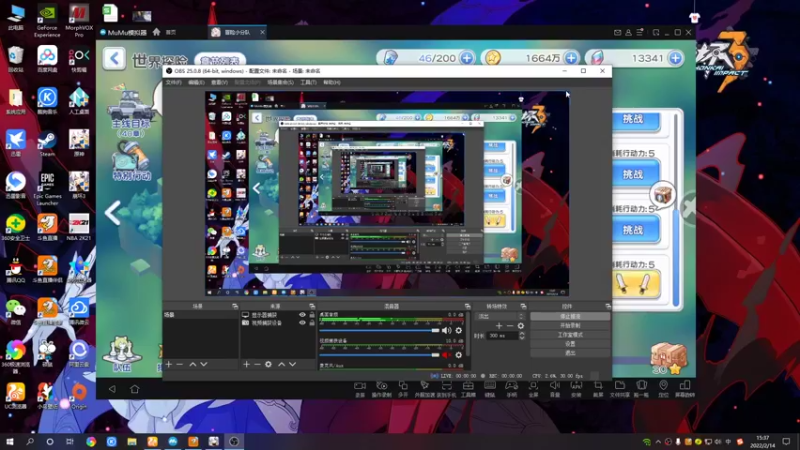Add a new source with plus icon
Image resolution: width=800 pixels, height=450 pixels.
click(246, 364)
